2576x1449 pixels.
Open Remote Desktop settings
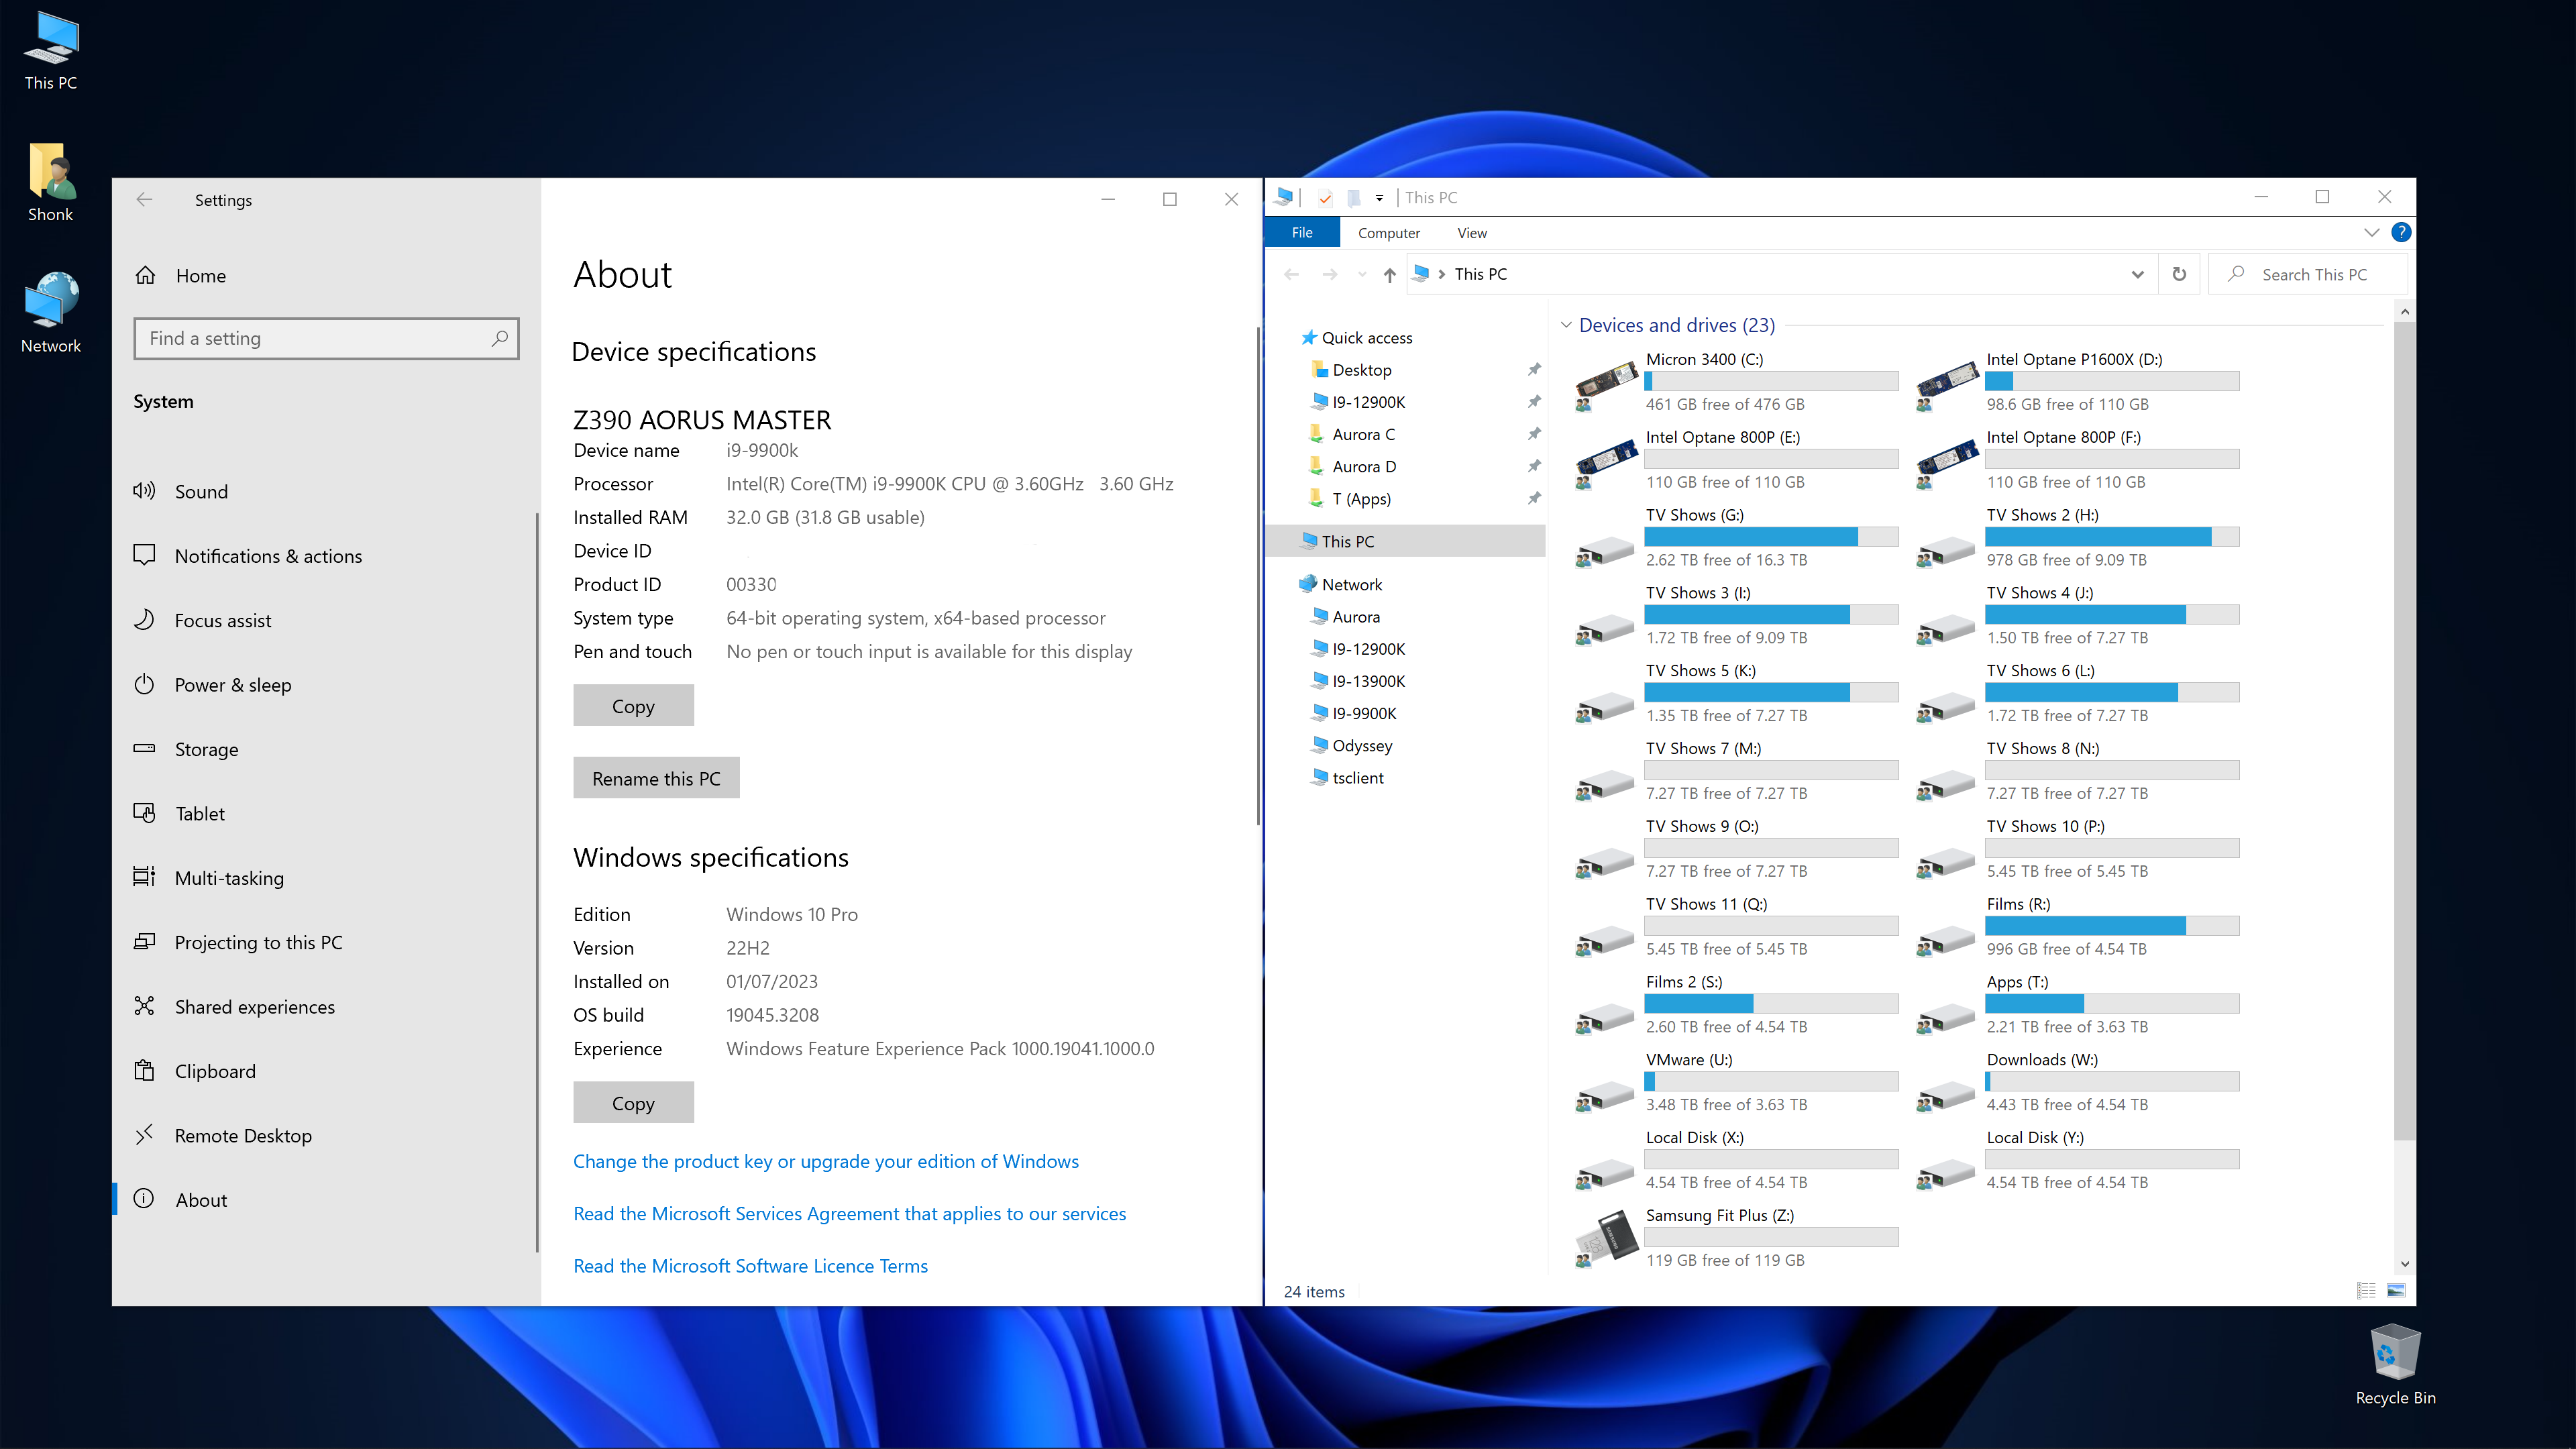pos(326,1136)
